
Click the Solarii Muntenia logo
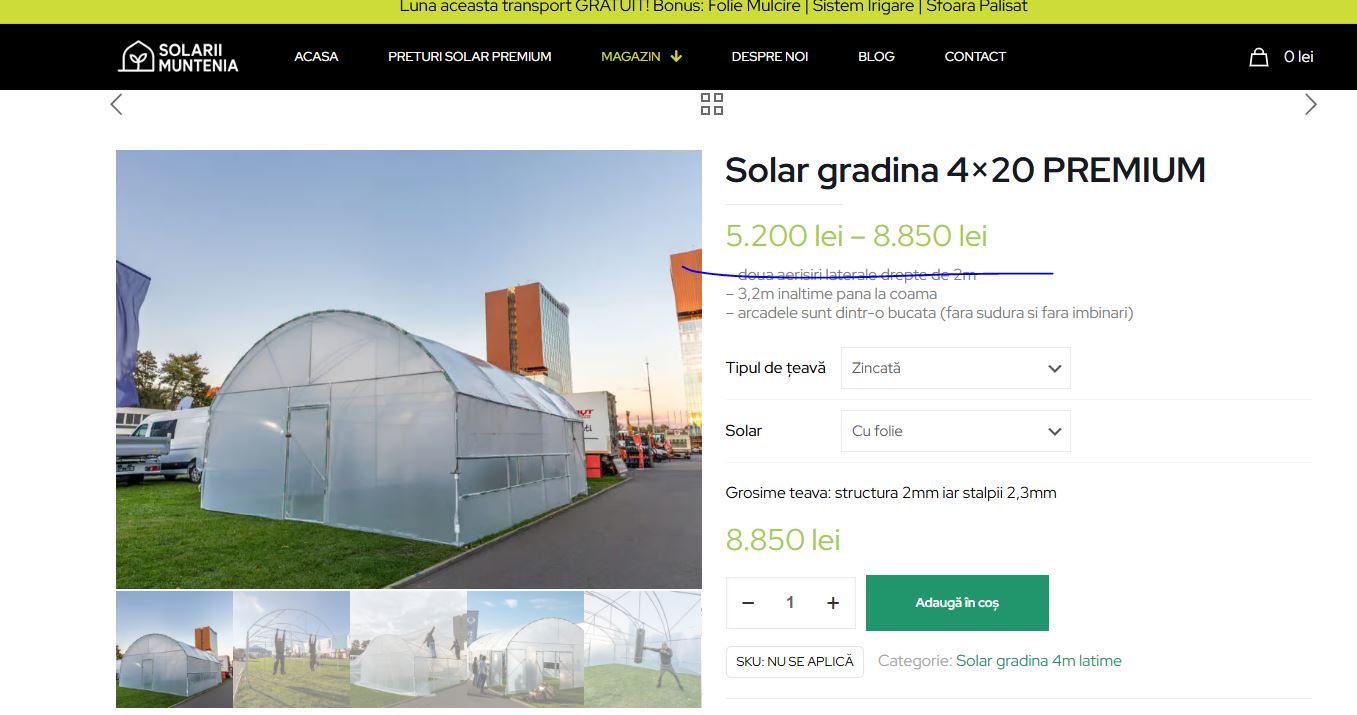pyautogui.click(x=178, y=57)
